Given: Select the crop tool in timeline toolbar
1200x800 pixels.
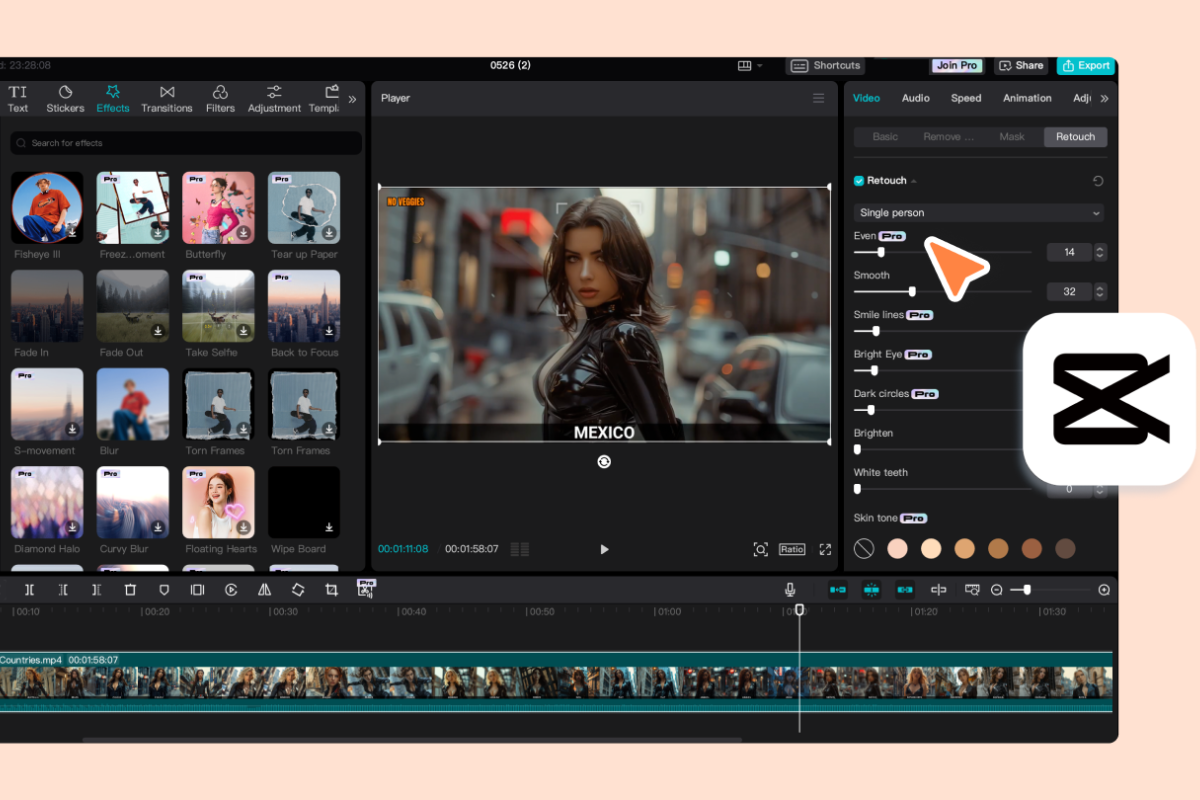Looking at the screenshot, I should (331, 590).
